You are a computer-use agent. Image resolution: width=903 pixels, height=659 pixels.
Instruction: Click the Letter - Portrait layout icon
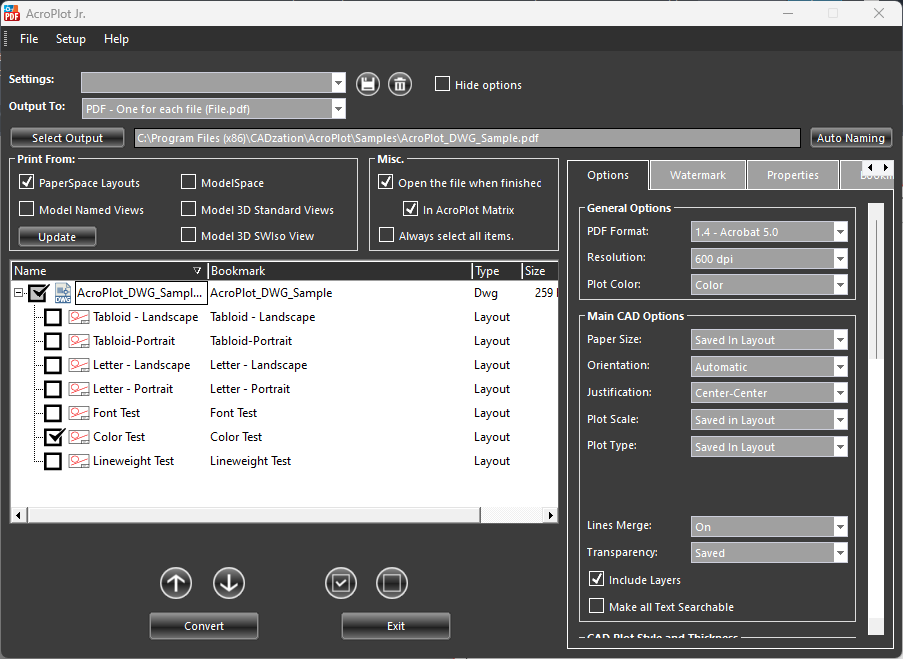tap(79, 389)
